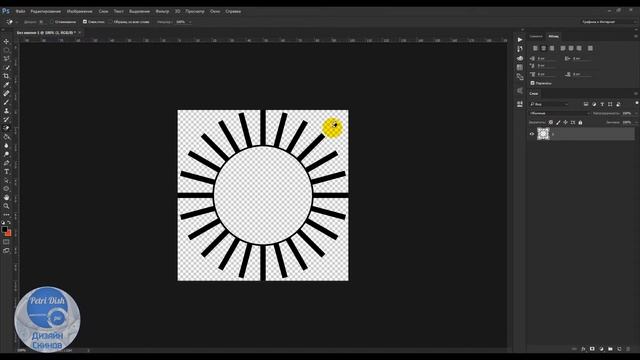Screen dimensions: 640x360
Task: Toggle lock position icon
Action: tap(565, 122)
